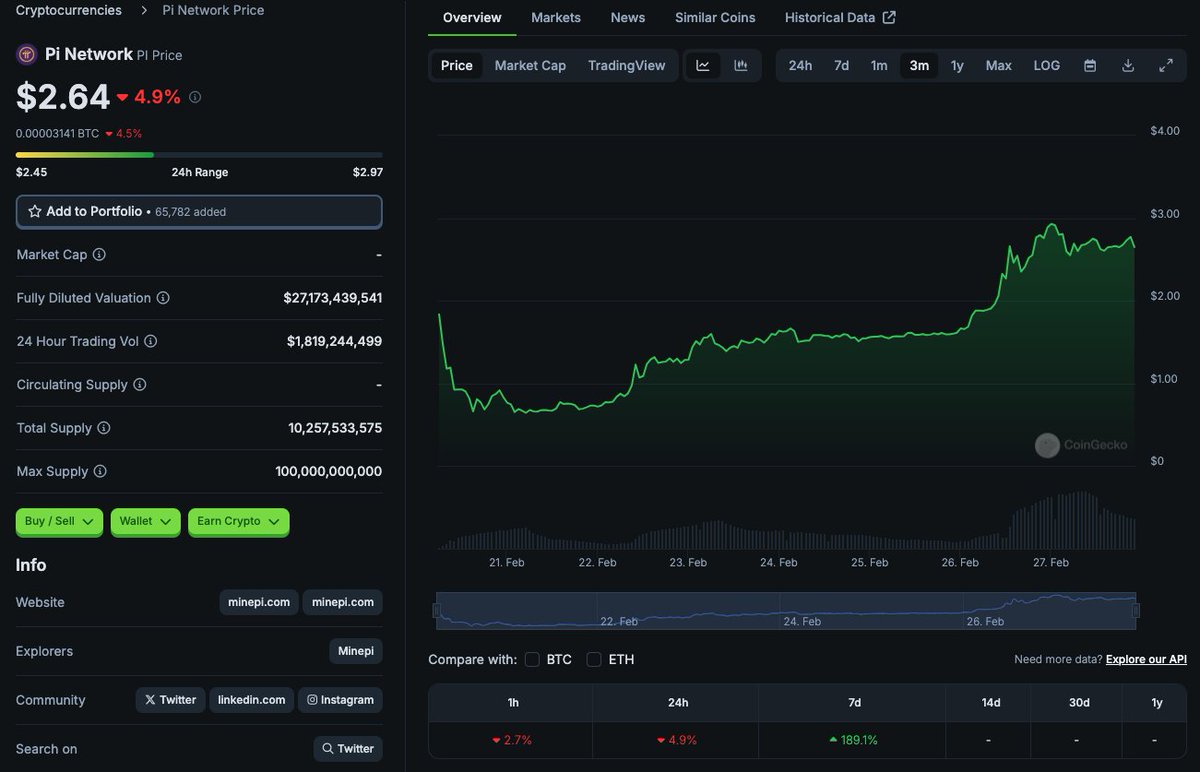Select Price chart mode
1200x772 pixels.
(457, 65)
